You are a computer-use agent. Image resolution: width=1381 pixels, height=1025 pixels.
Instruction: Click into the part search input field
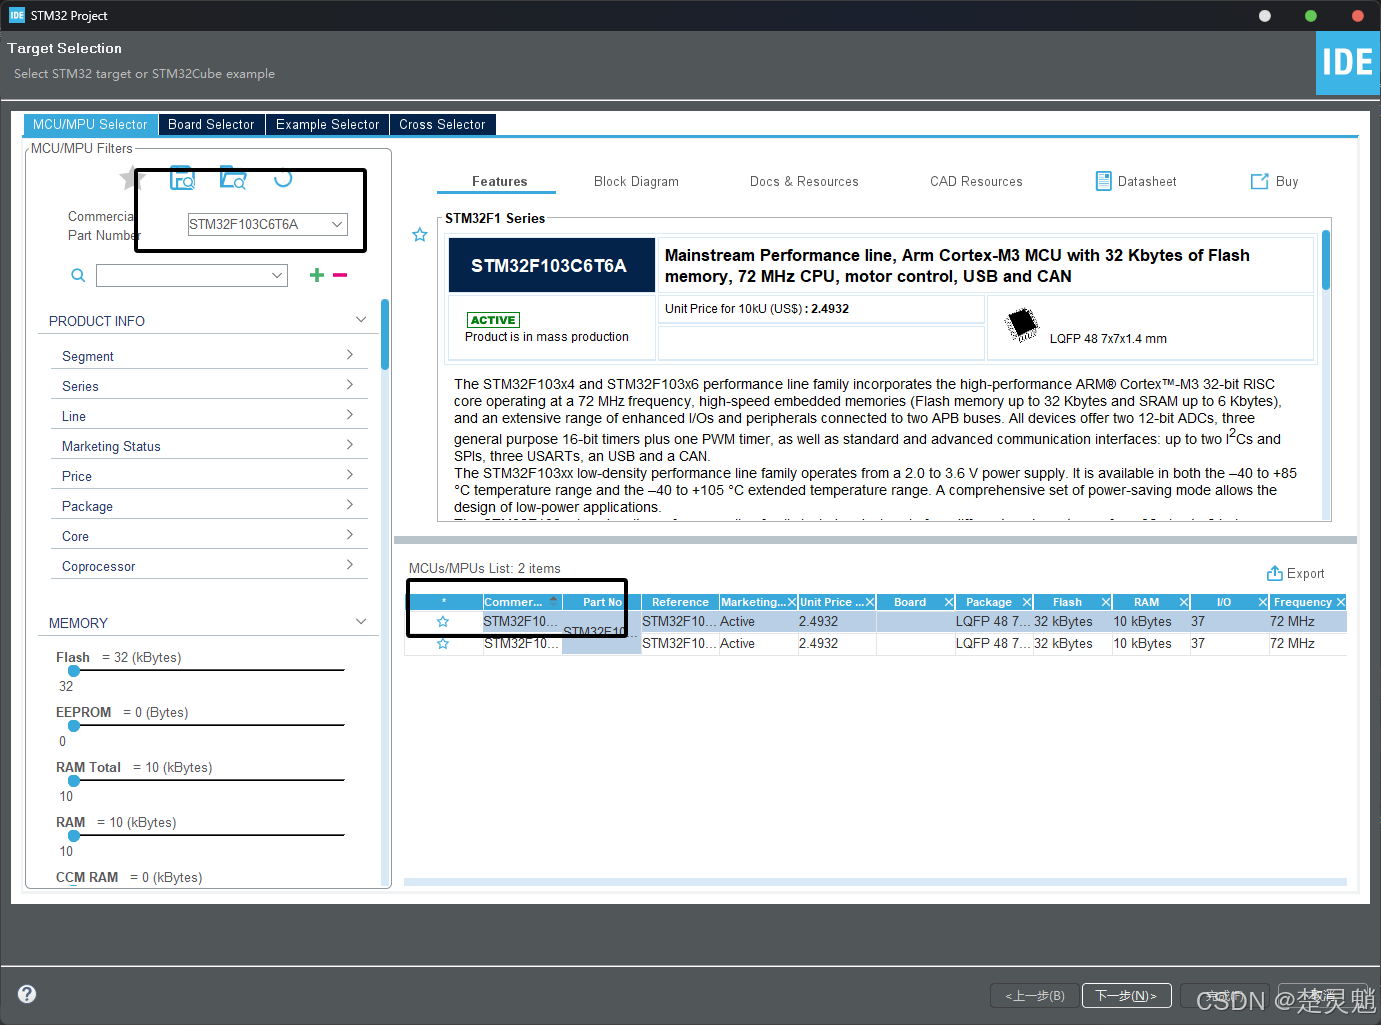[x=182, y=275]
